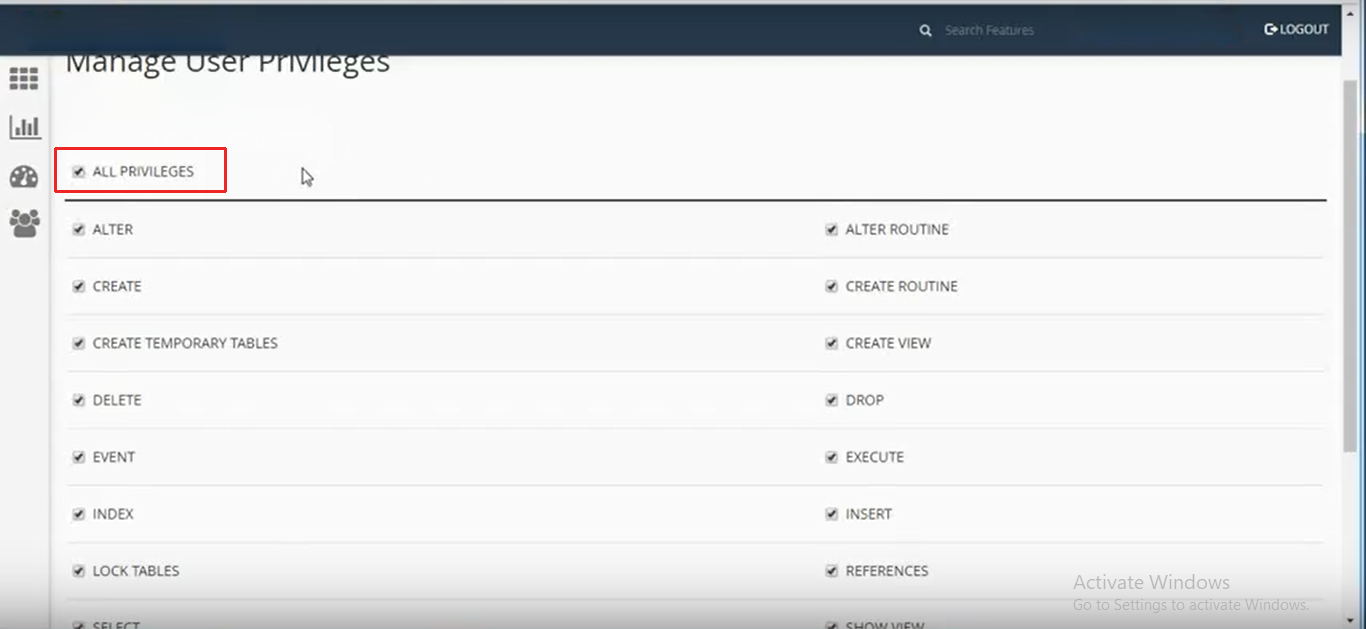
Task: Toggle the LOCK TABLES checkbox
Action: pyautogui.click(x=79, y=572)
